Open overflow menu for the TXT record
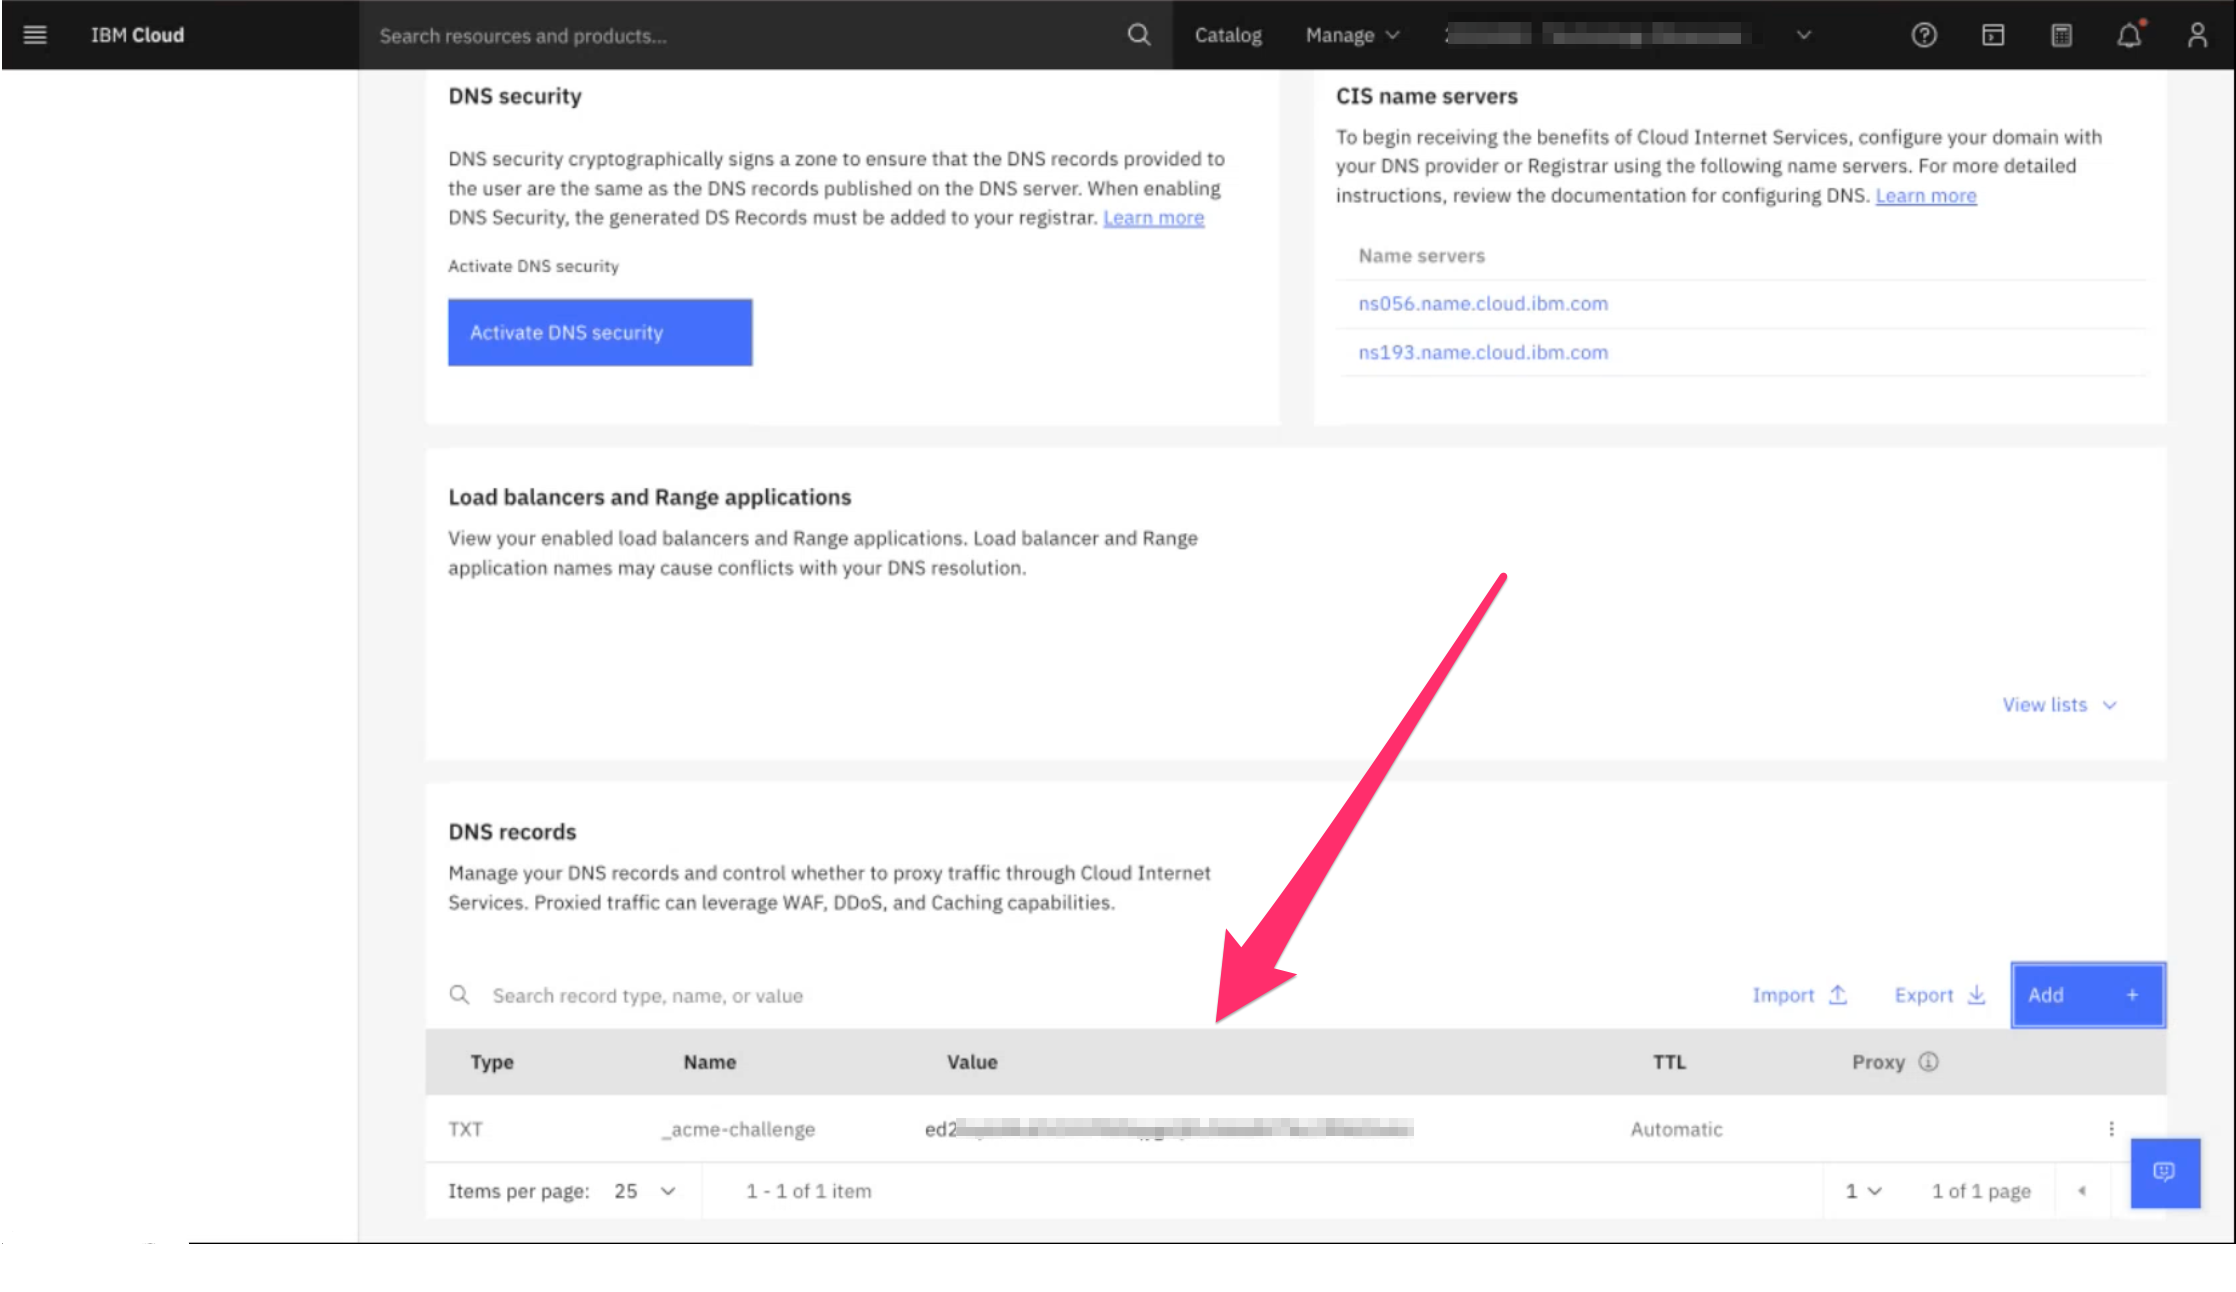 (x=2111, y=1129)
